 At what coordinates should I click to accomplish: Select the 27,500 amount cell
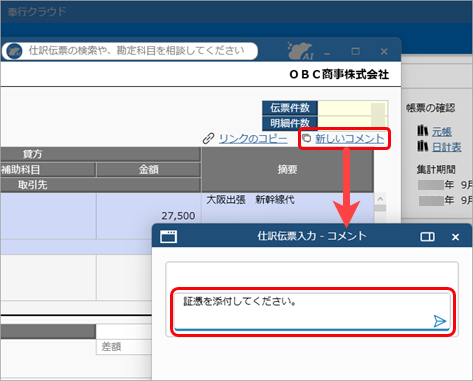[x=148, y=216]
